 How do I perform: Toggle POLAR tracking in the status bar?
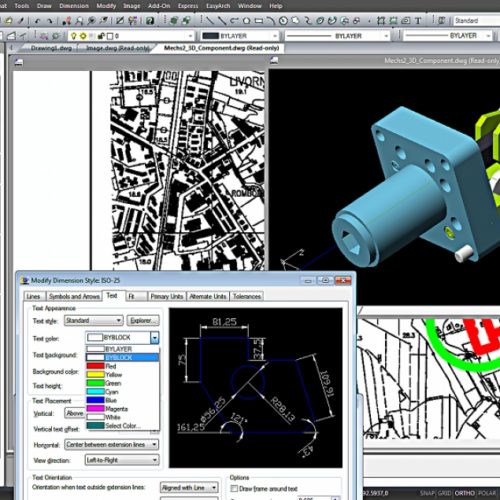click(x=487, y=493)
